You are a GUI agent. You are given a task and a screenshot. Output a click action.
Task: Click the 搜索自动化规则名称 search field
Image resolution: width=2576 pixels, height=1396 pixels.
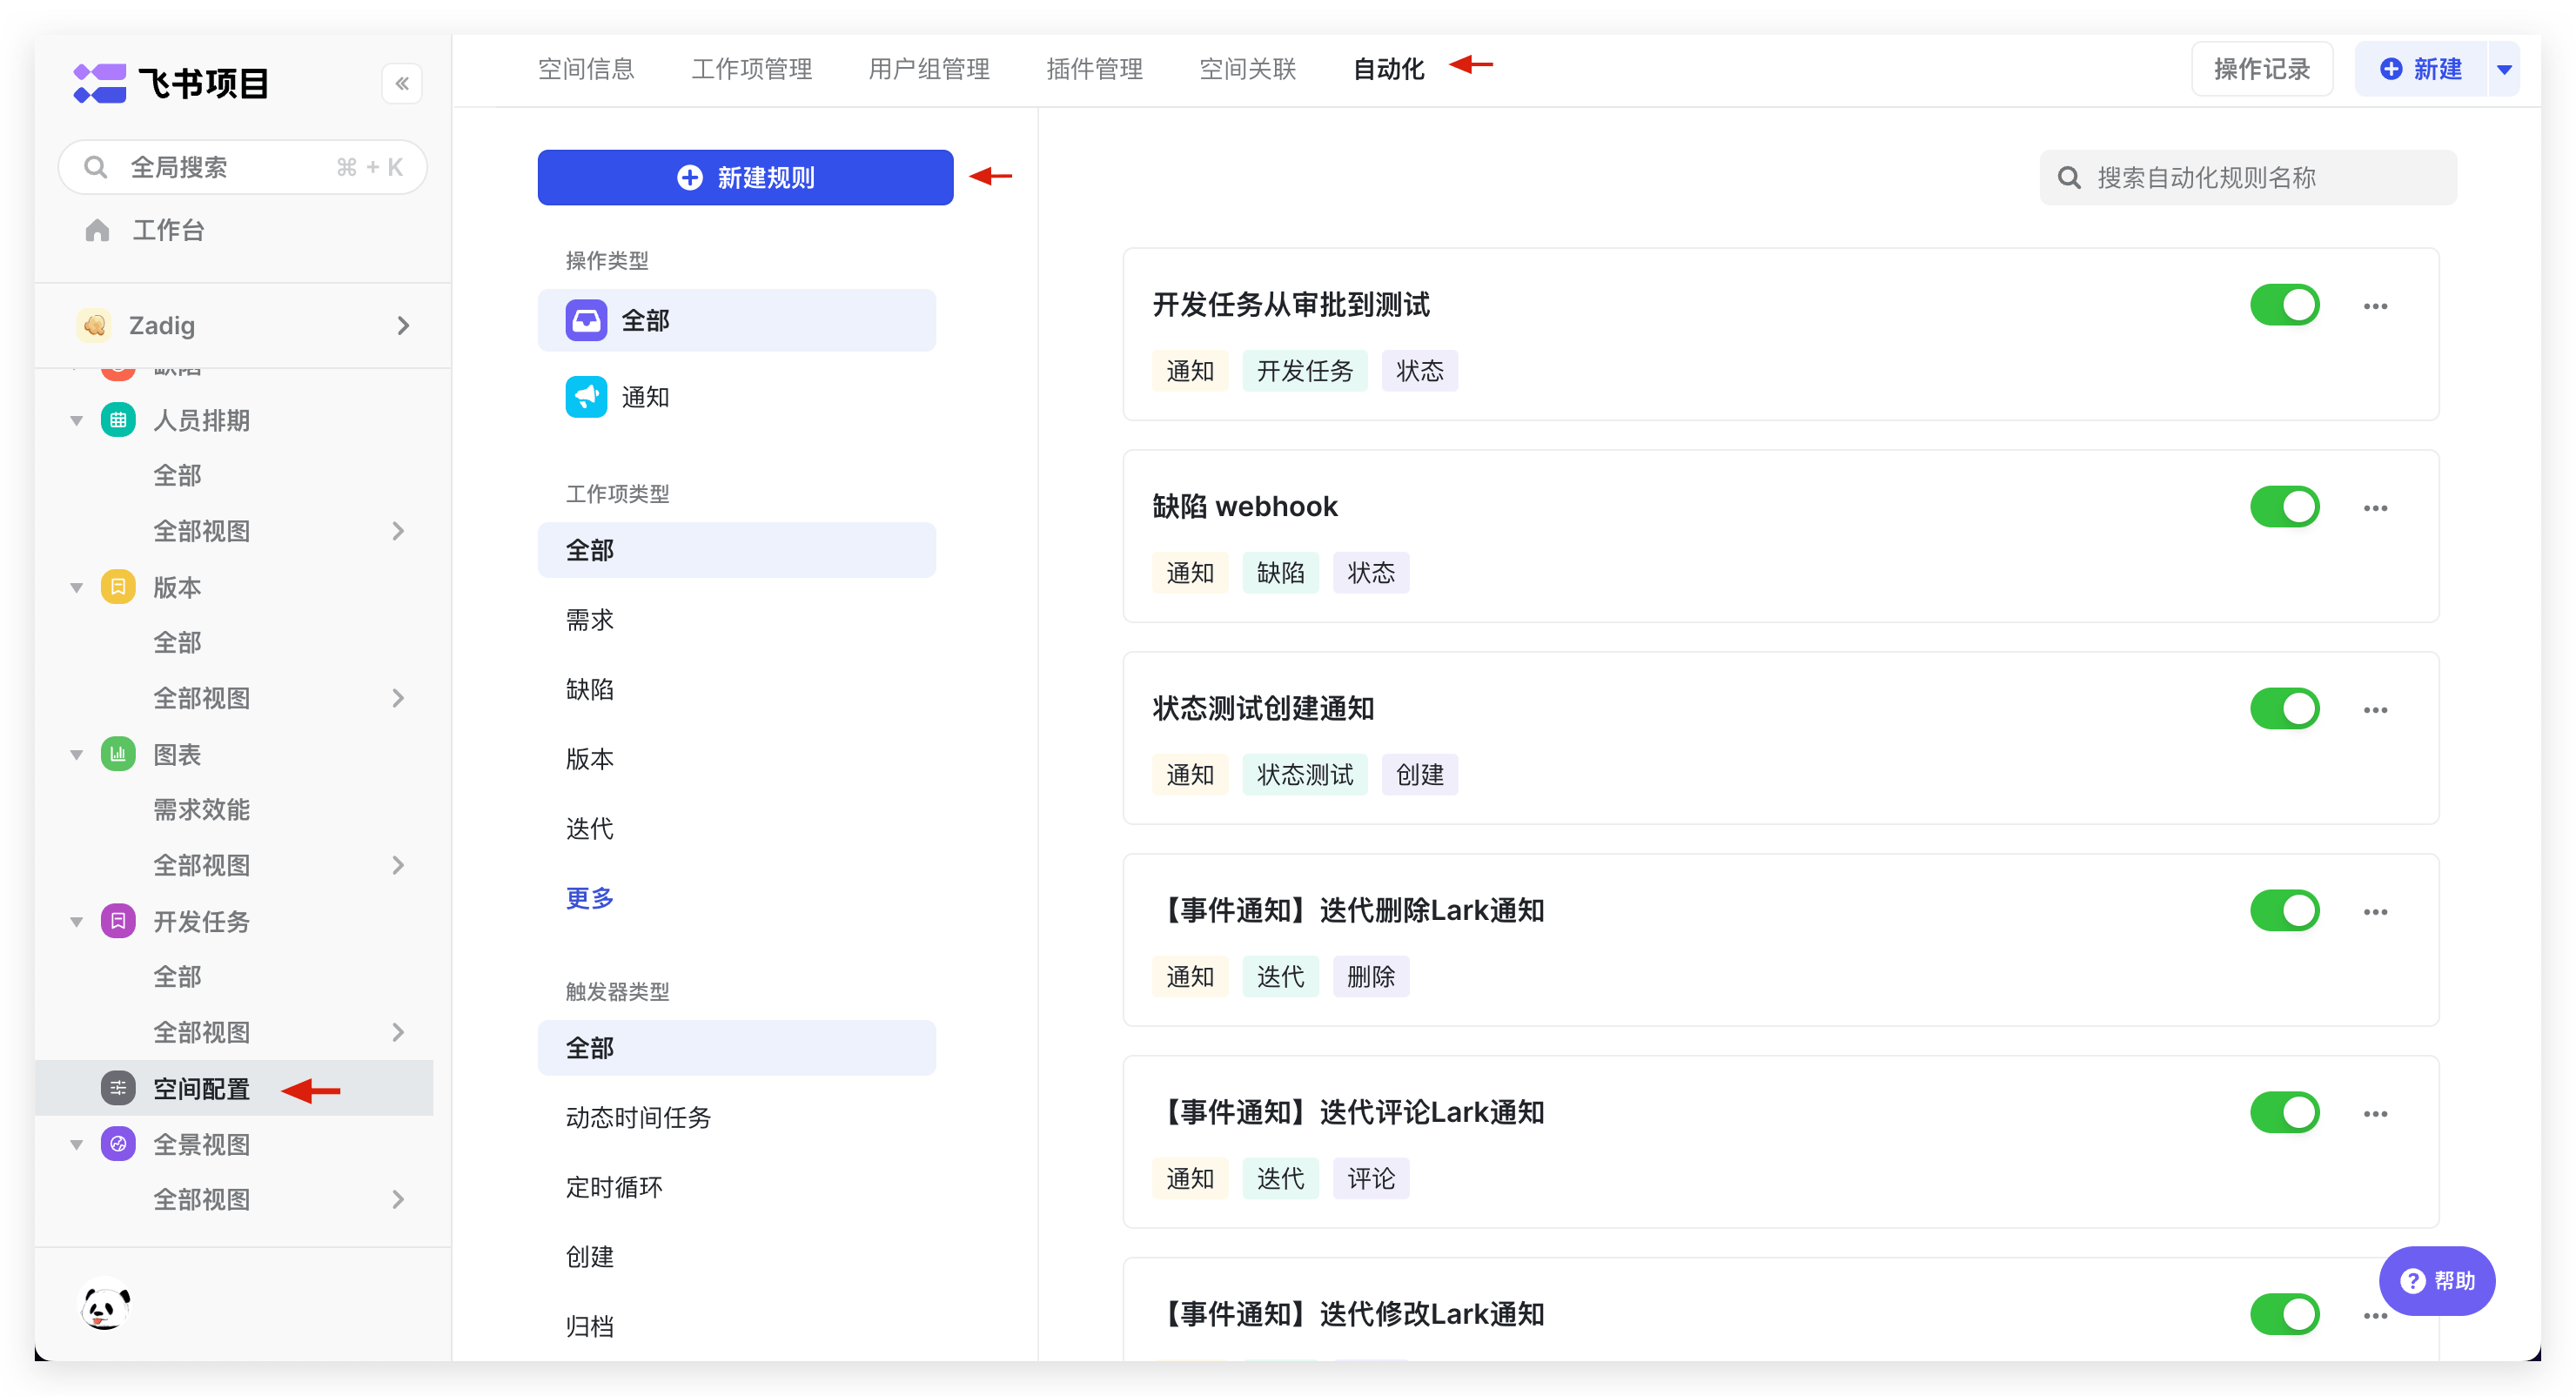pyautogui.click(x=2248, y=177)
